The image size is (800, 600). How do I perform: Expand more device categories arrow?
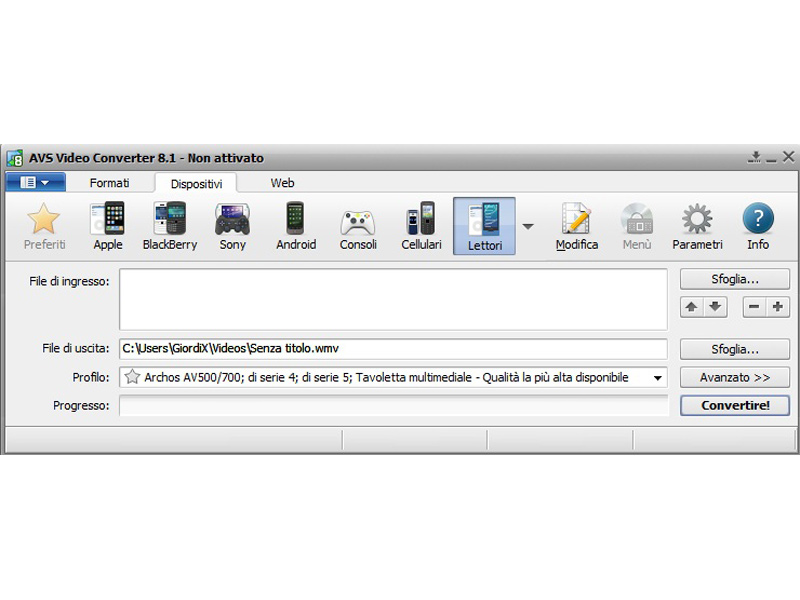click(528, 226)
